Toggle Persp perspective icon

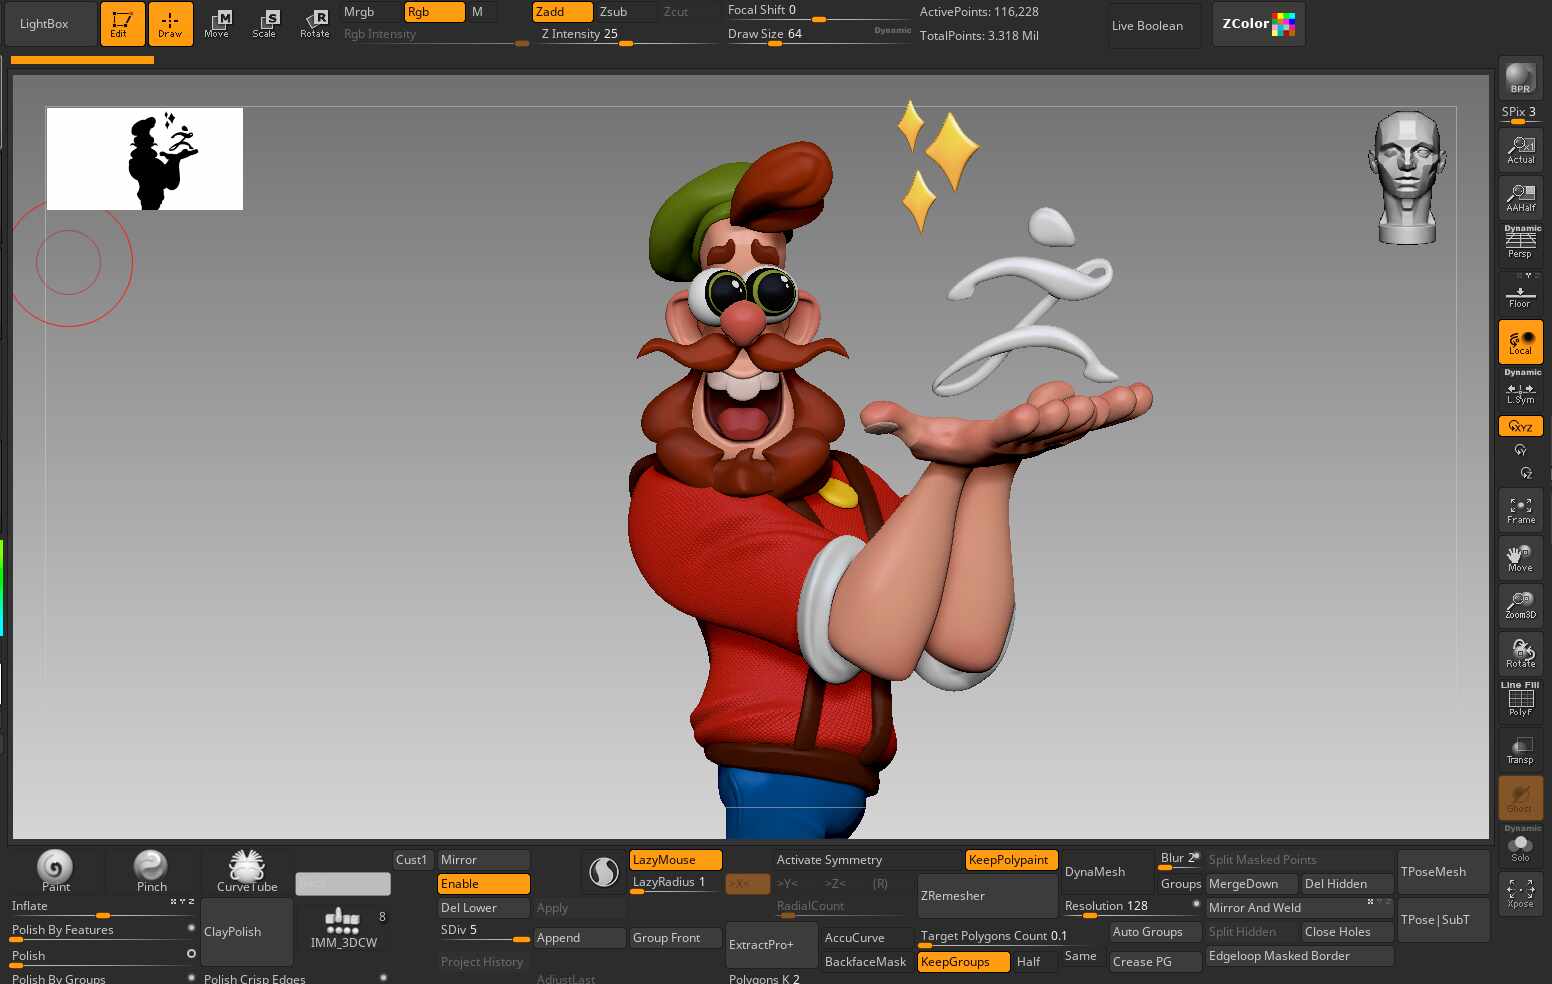click(x=1520, y=243)
